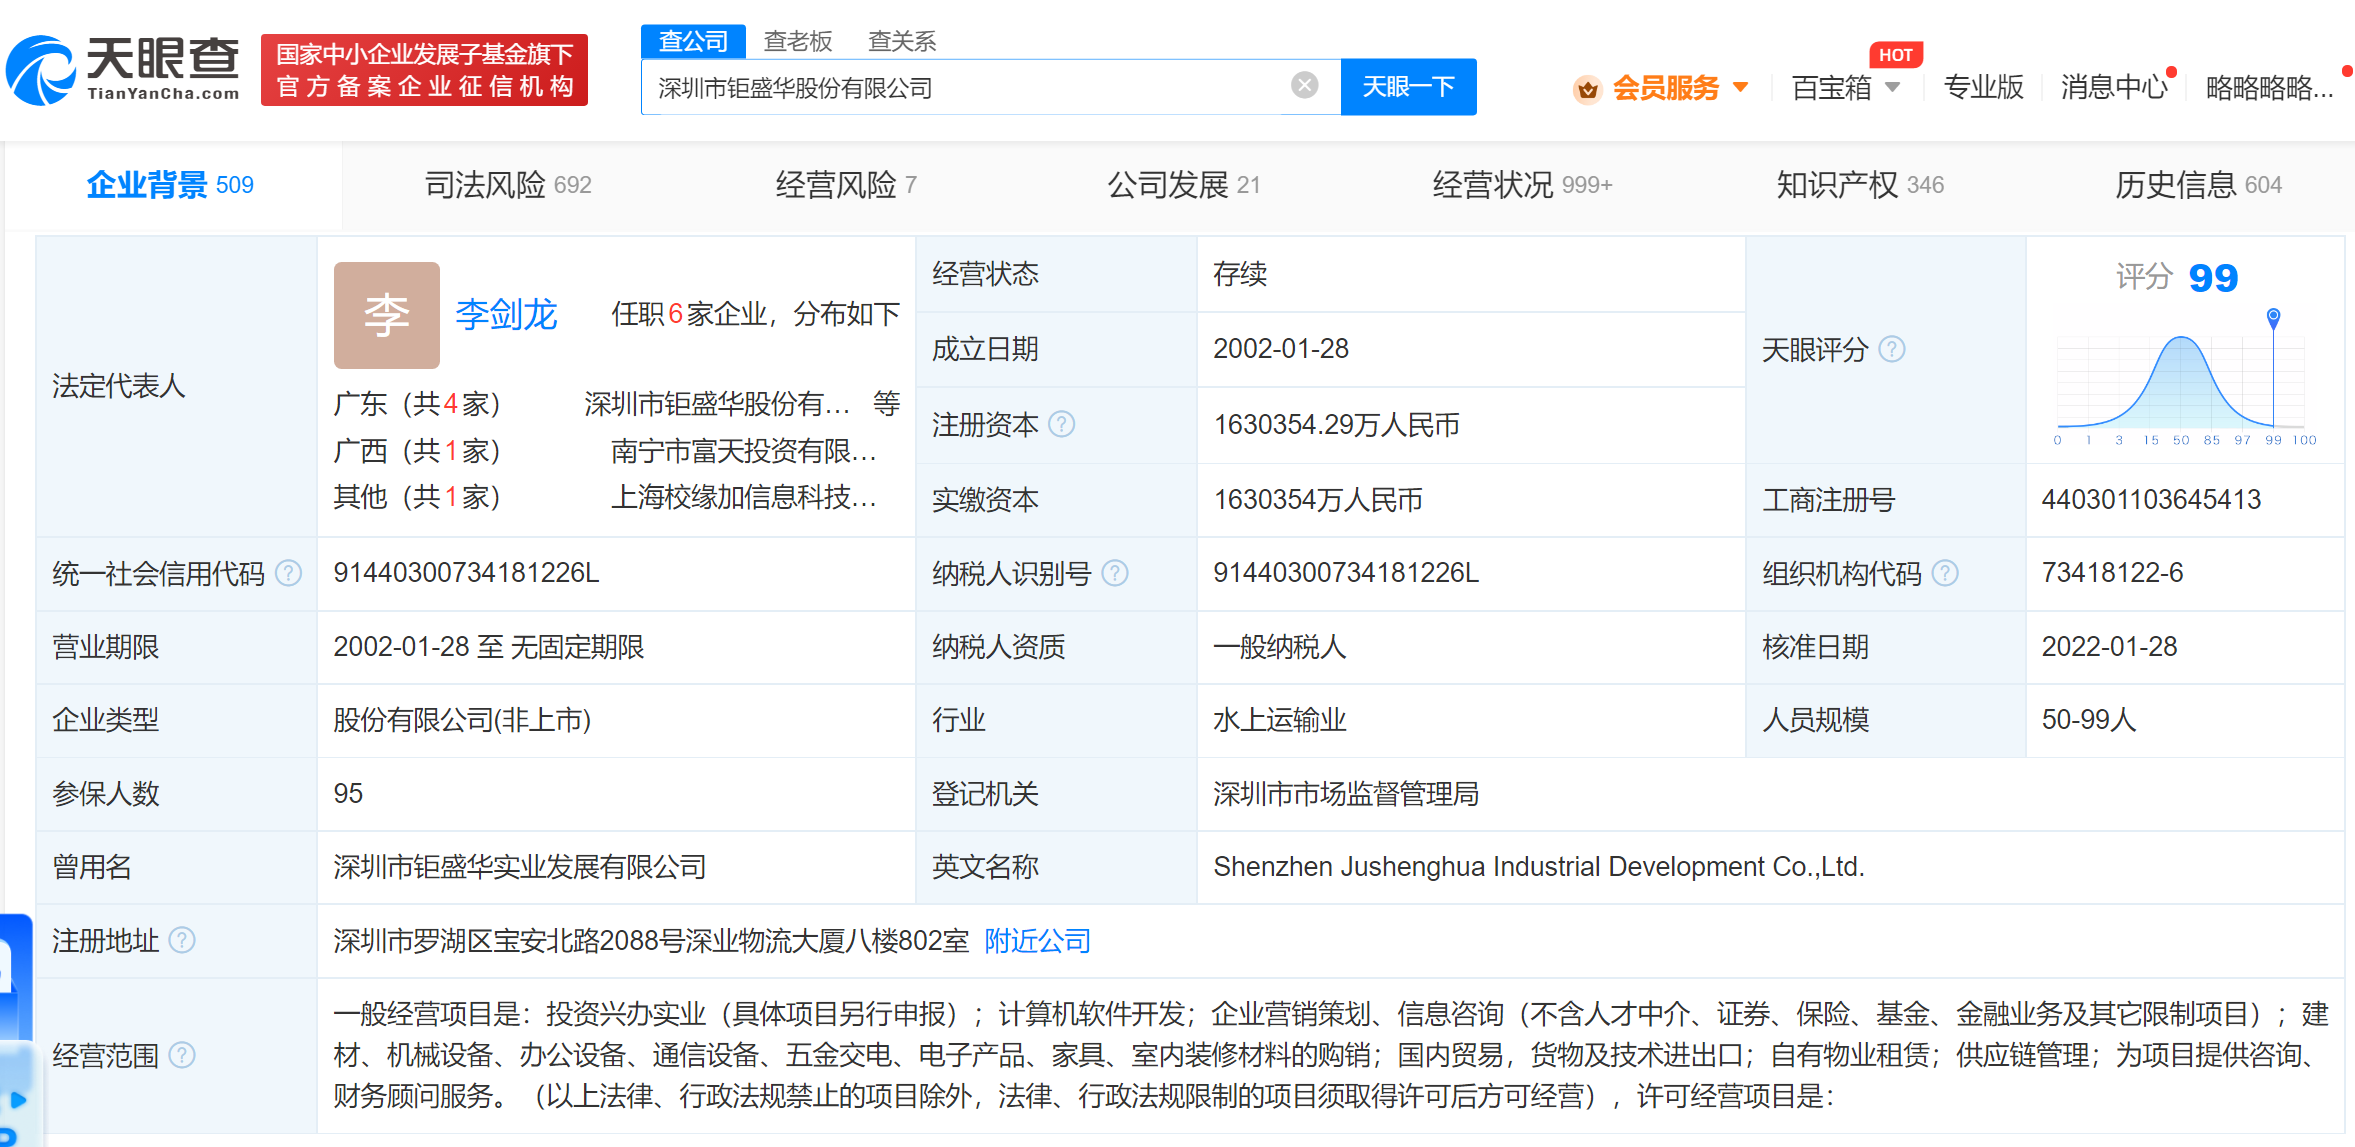Switch to 查公司 search tab
Screen dimensions: 2355x1147
pyautogui.click(x=693, y=41)
